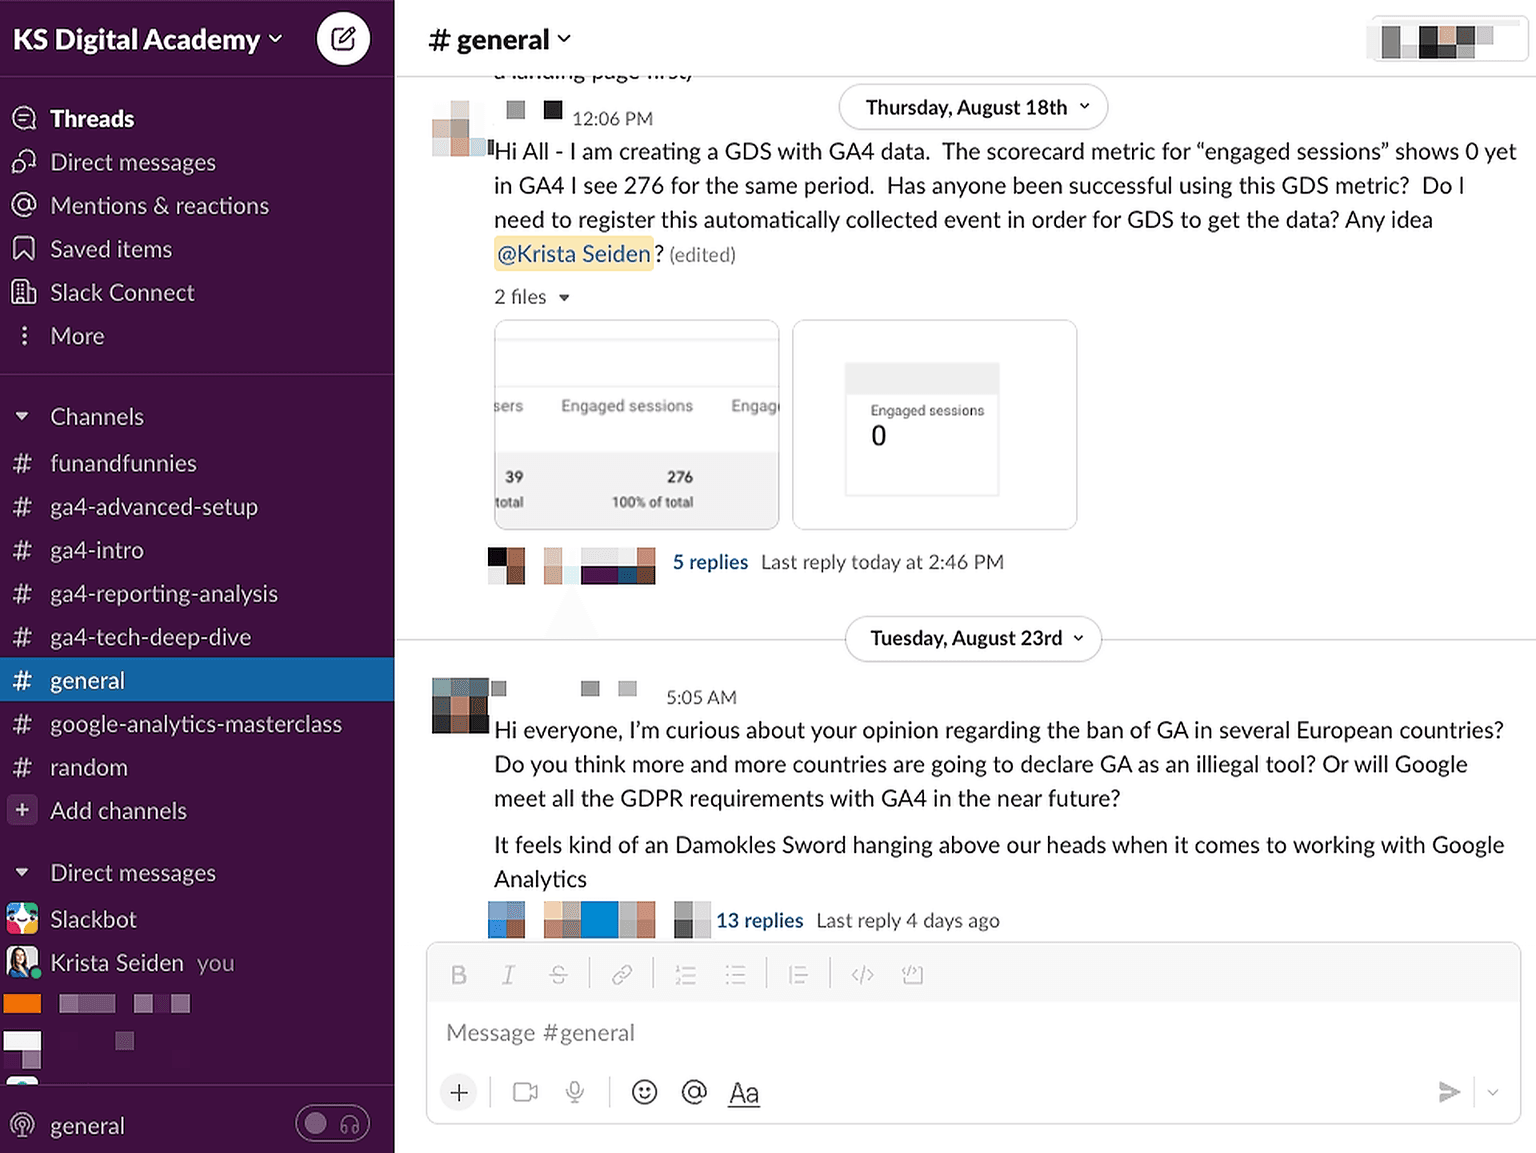Mention someone with the @ button
The width and height of the screenshot is (1536, 1153).
tap(694, 1093)
